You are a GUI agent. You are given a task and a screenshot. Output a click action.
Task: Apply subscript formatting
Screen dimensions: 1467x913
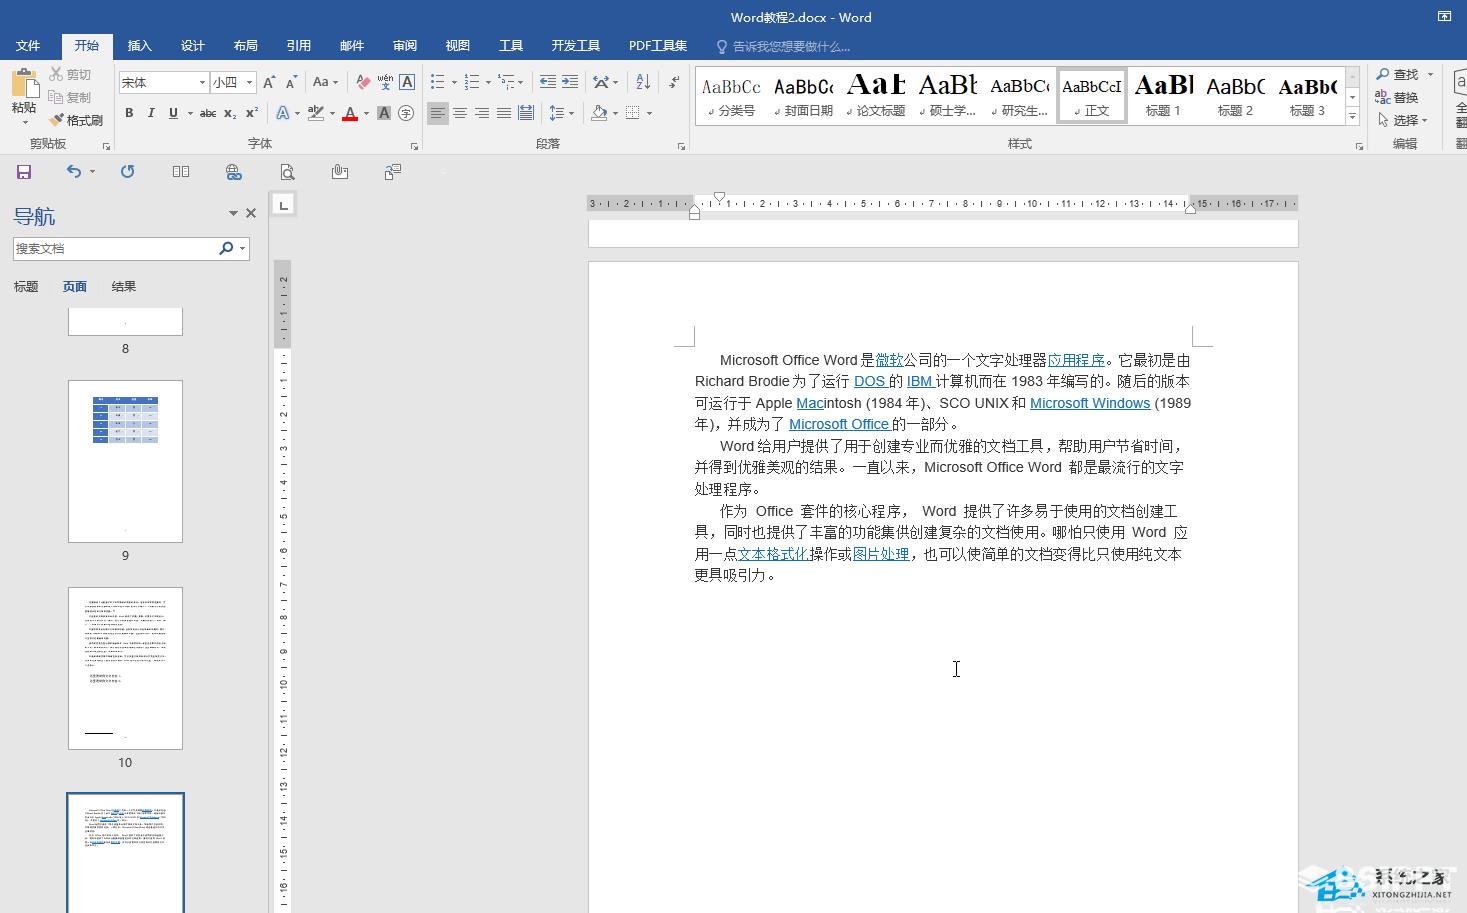click(x=230, y=113)
